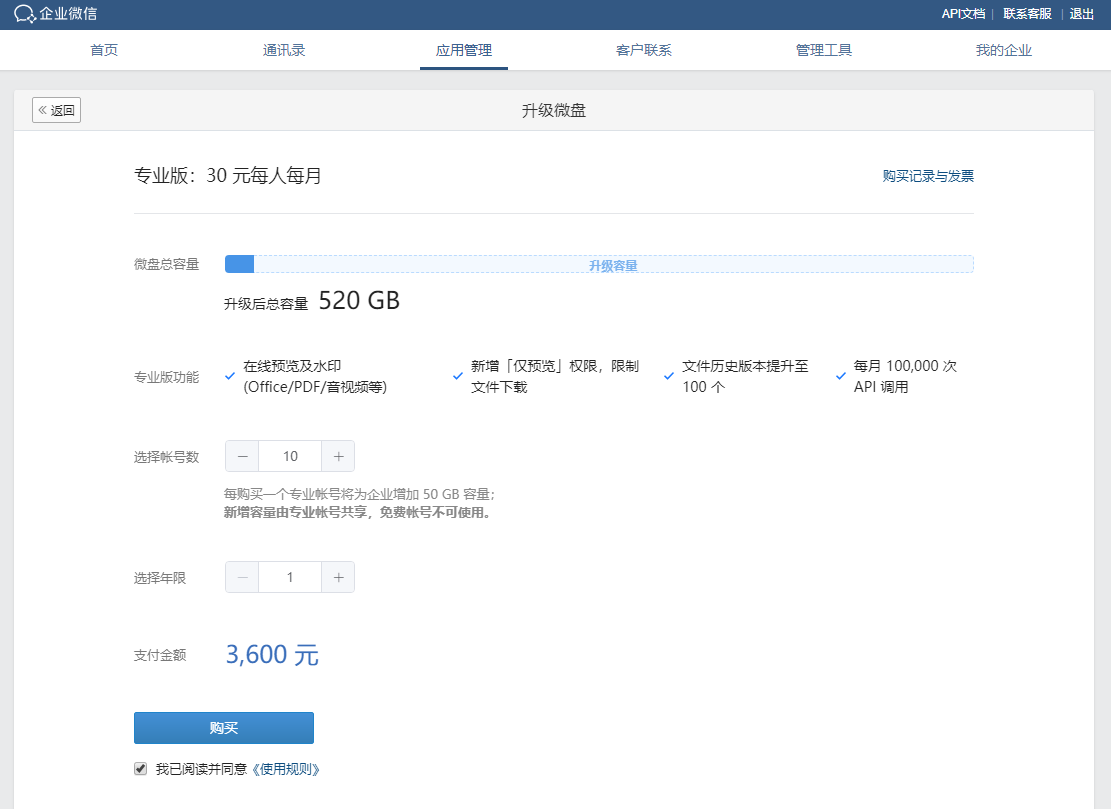The height and width of the screenshot is (809, 1111).
Task: Click the 返回 back button
Action: [x=57, y=110]
